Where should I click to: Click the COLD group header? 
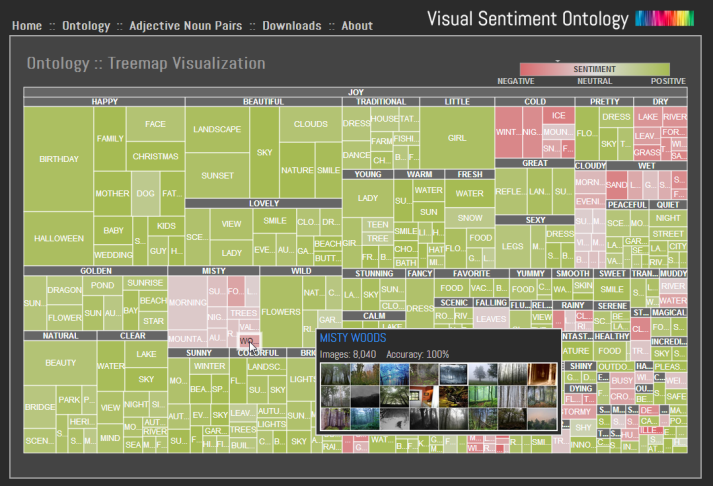535,101
